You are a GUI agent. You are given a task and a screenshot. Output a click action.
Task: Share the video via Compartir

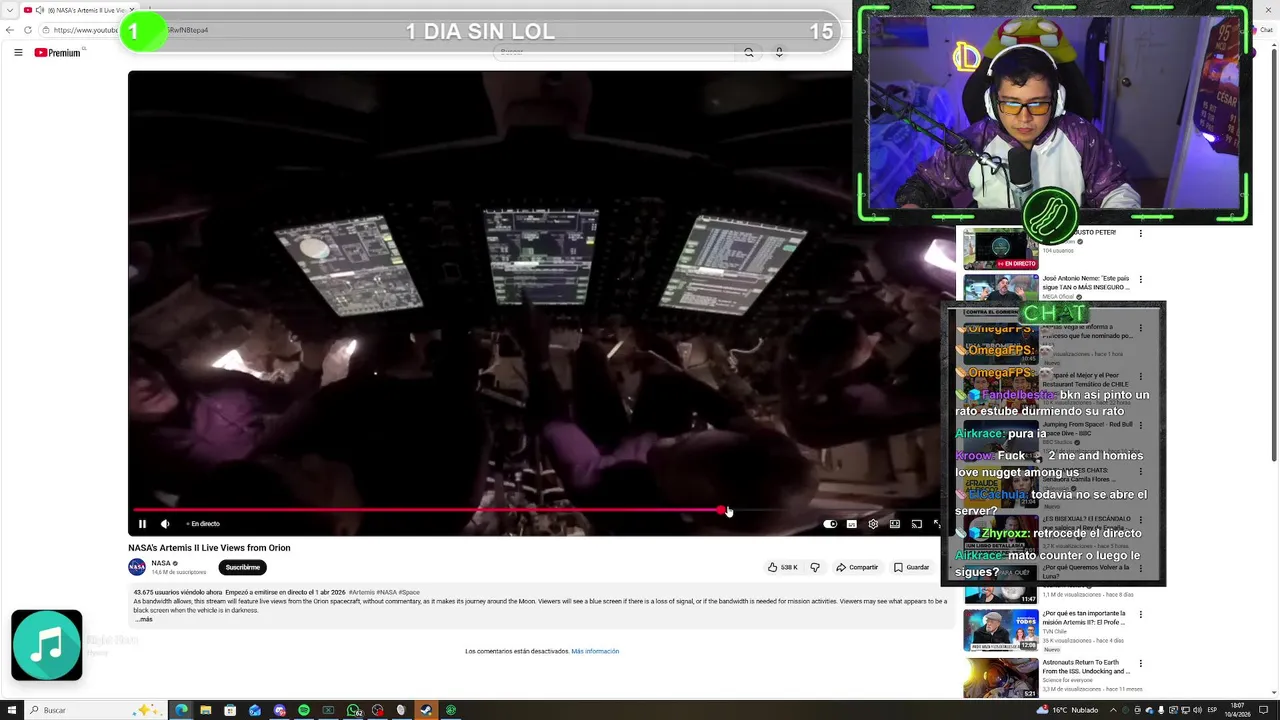[857, 567]
